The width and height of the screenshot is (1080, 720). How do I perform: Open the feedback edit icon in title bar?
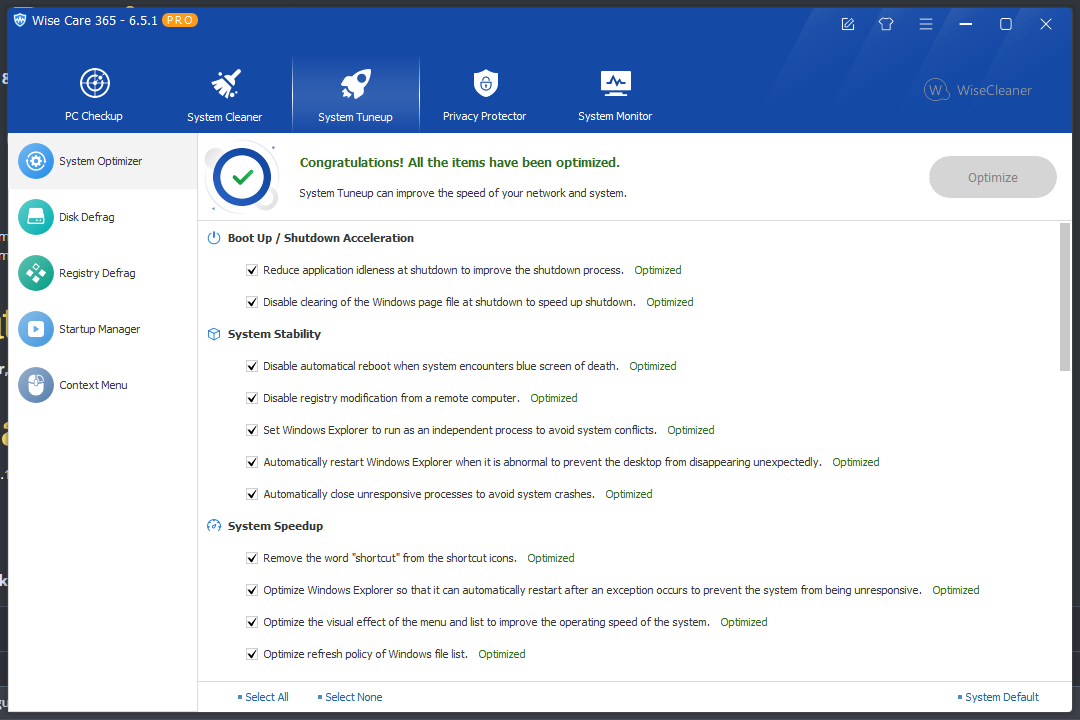848,24
